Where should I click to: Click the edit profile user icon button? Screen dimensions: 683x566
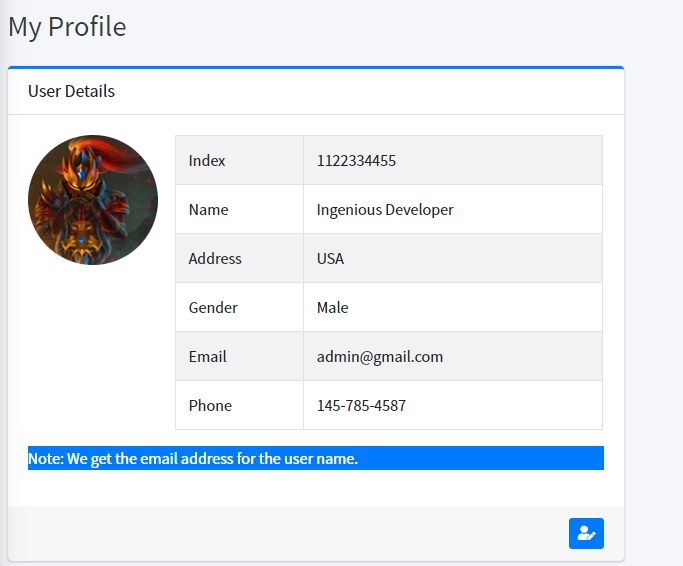[x=586, y=533]
